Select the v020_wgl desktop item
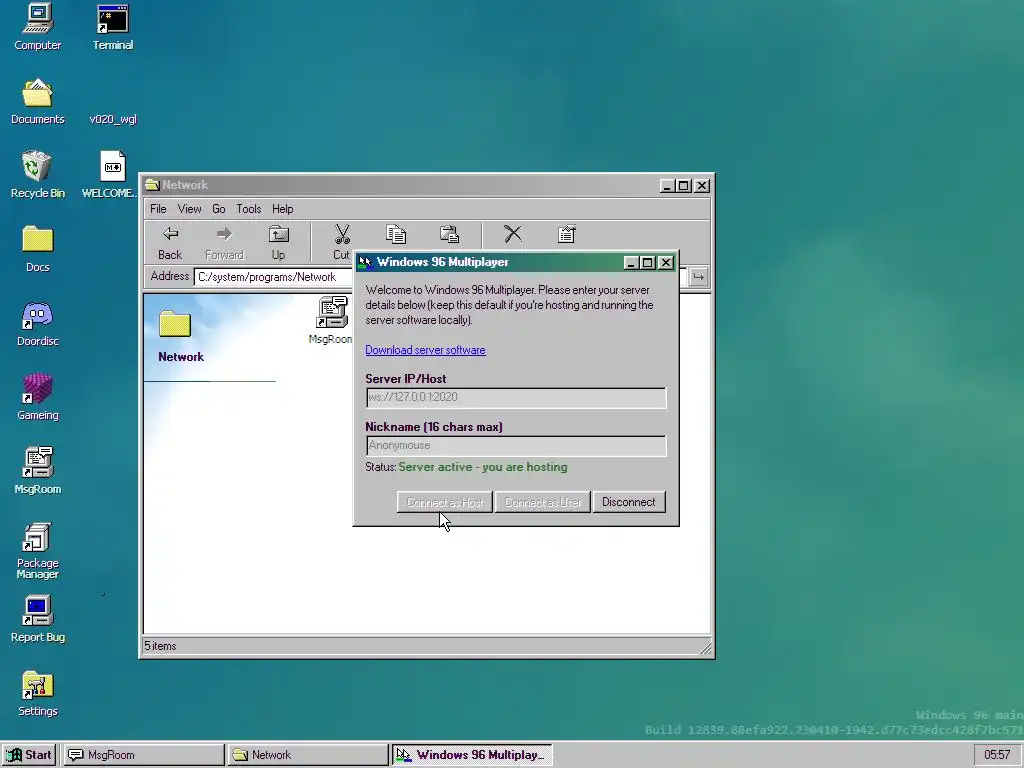 (x=112, y=119)
